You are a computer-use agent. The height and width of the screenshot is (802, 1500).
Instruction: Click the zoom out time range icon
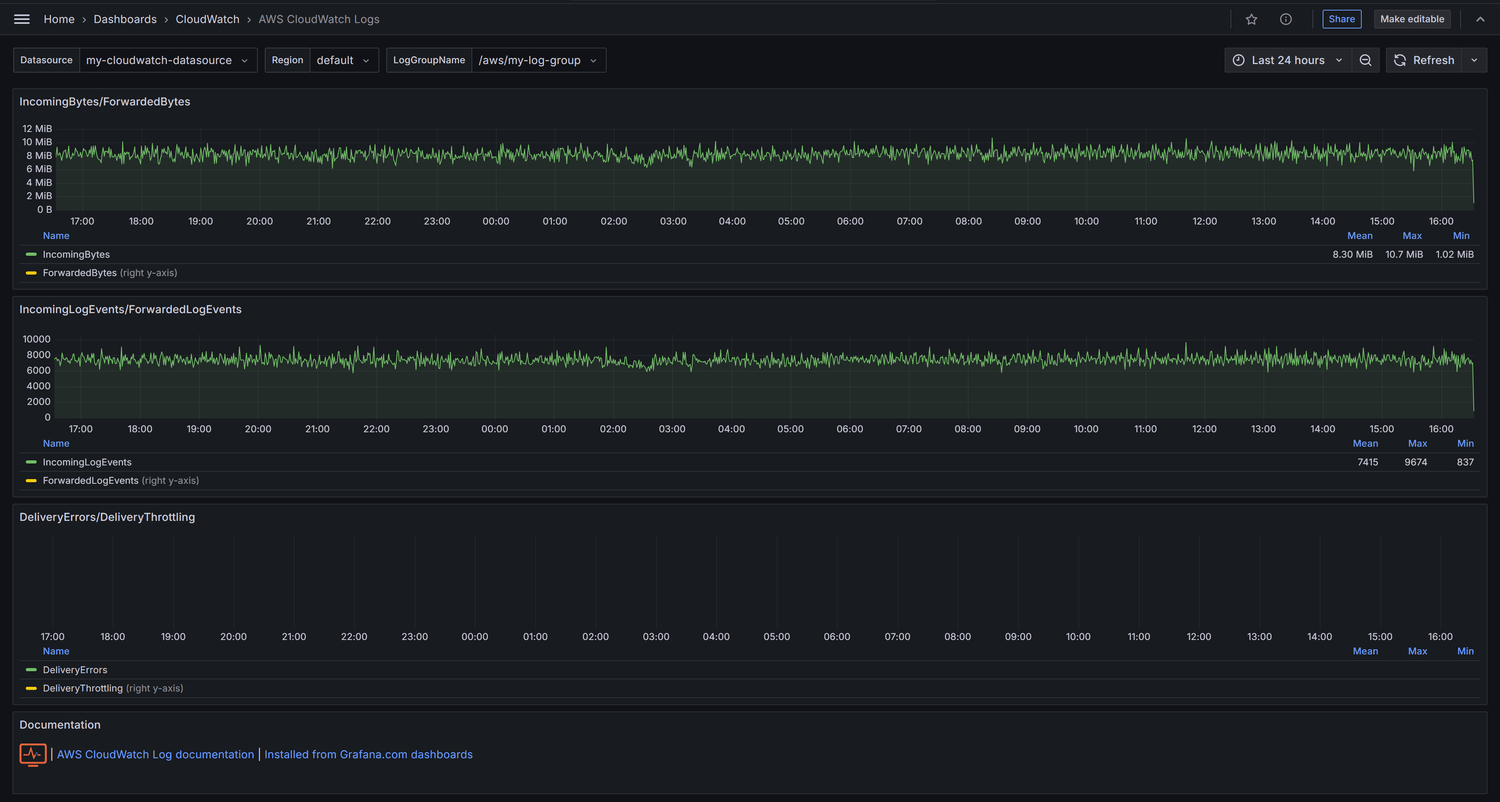pos(1365,60)
